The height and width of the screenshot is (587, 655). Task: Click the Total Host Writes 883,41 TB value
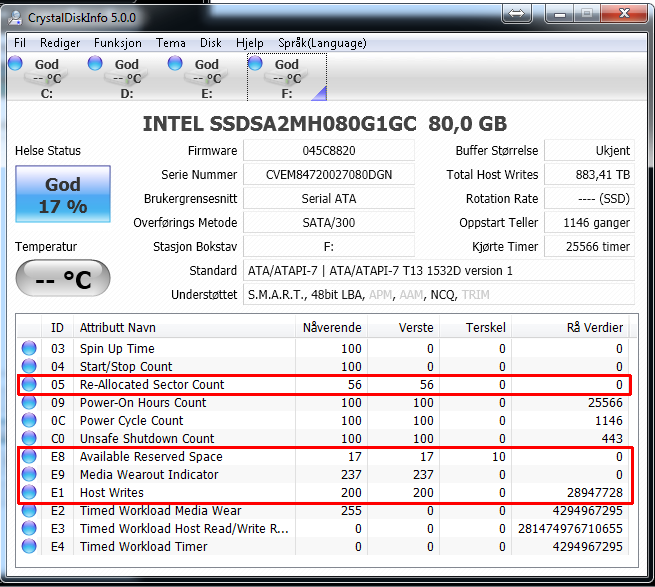point(589,175)
